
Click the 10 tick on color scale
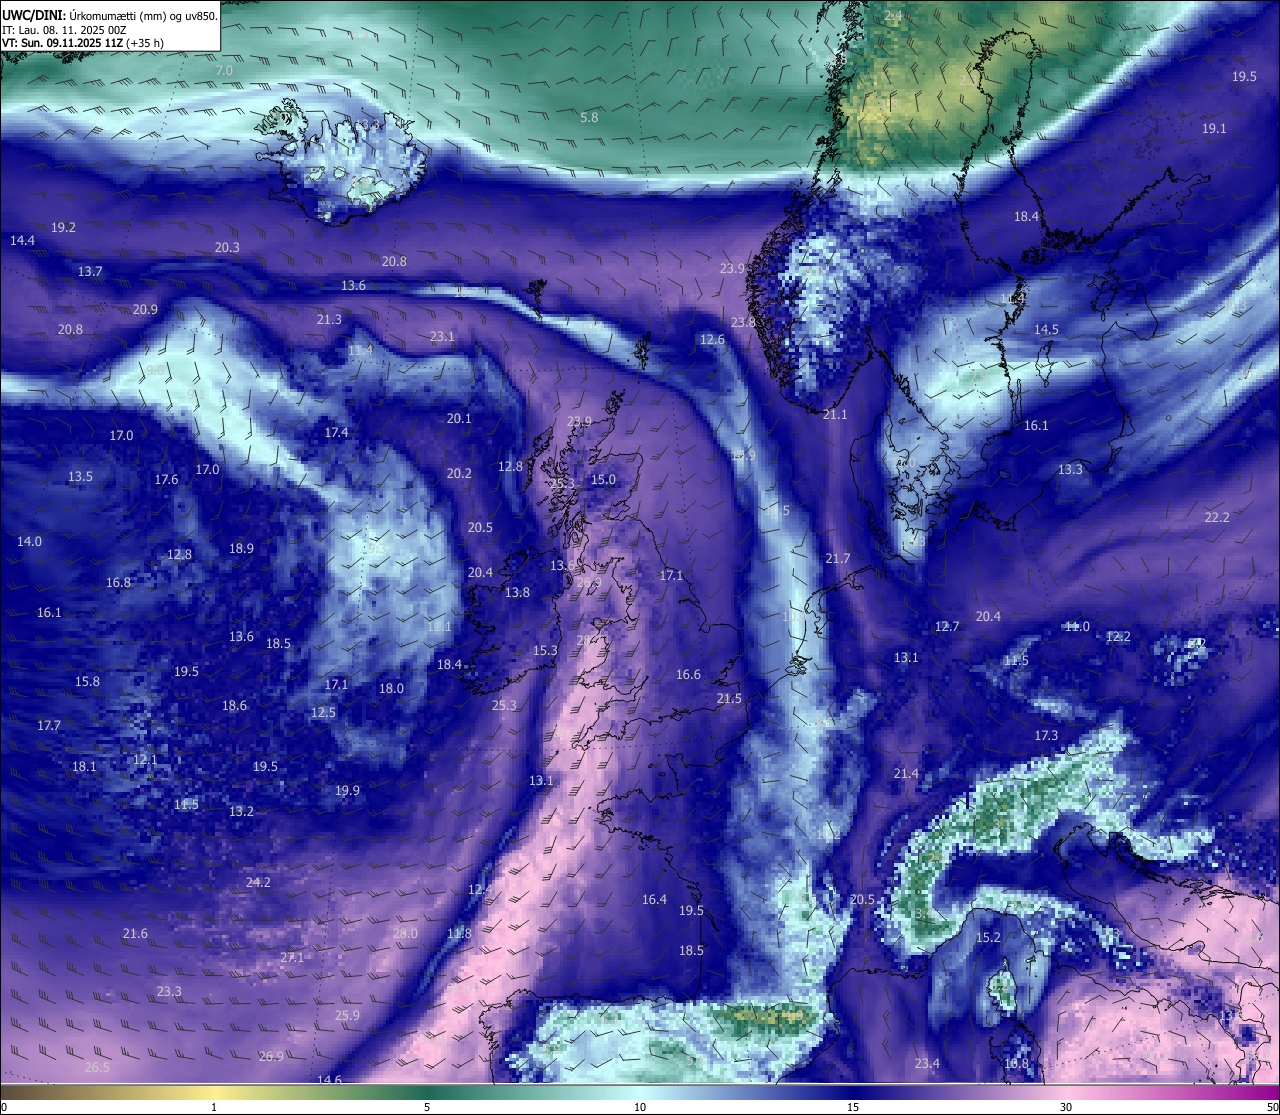coord(640,1106)
